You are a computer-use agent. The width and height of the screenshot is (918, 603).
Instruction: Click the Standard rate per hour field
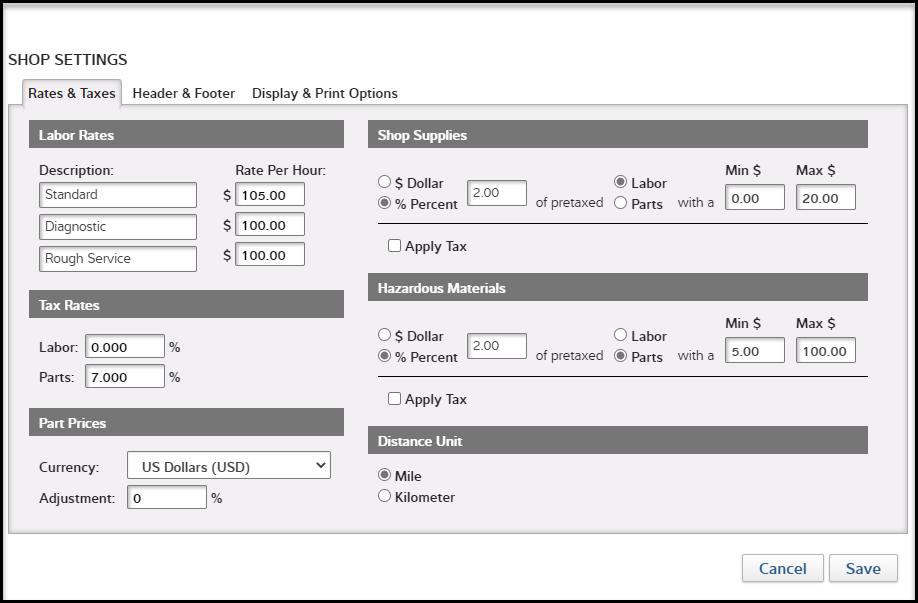269,194
